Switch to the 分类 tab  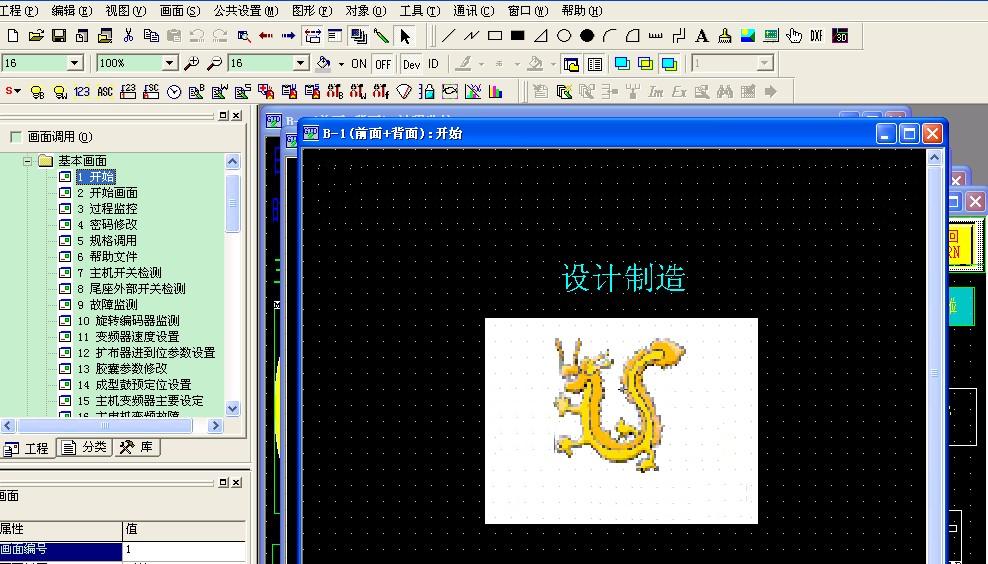[x=85, y=448]
